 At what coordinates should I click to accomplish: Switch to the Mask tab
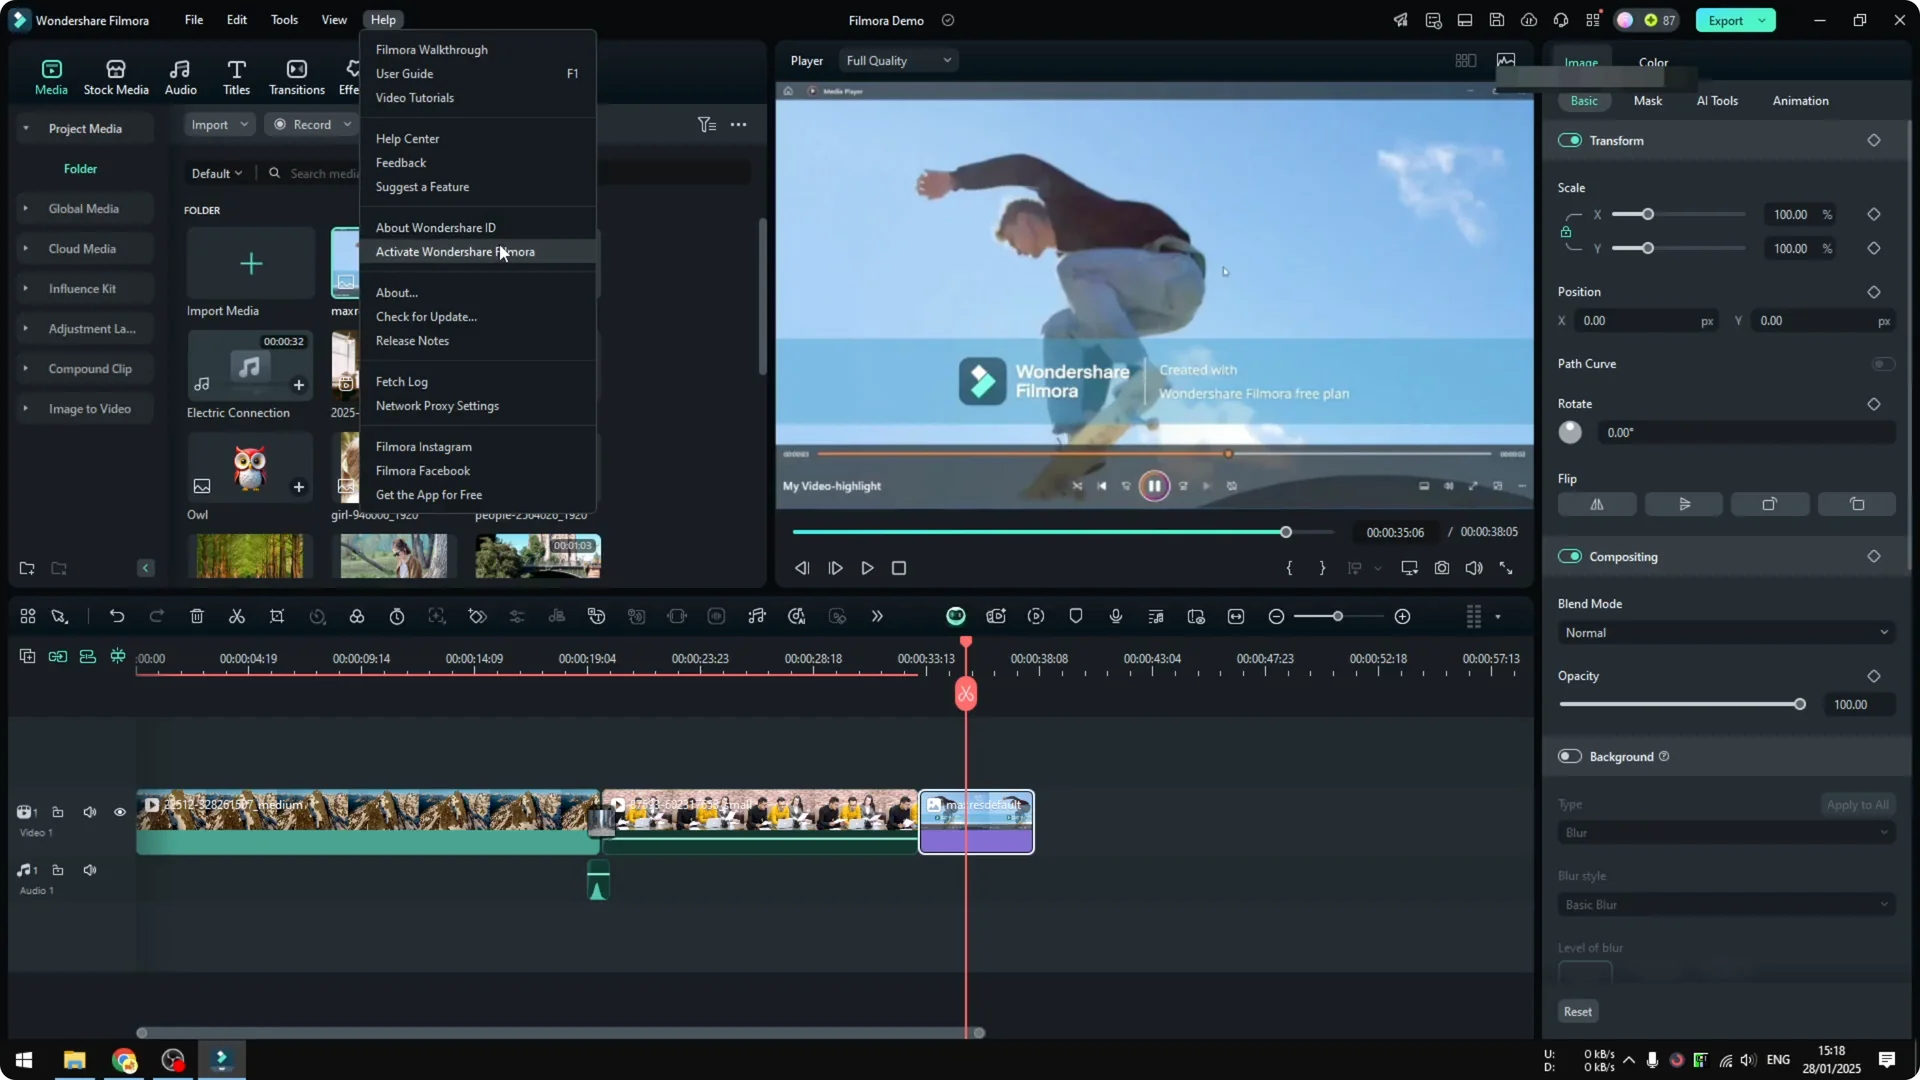point(1647,100)
